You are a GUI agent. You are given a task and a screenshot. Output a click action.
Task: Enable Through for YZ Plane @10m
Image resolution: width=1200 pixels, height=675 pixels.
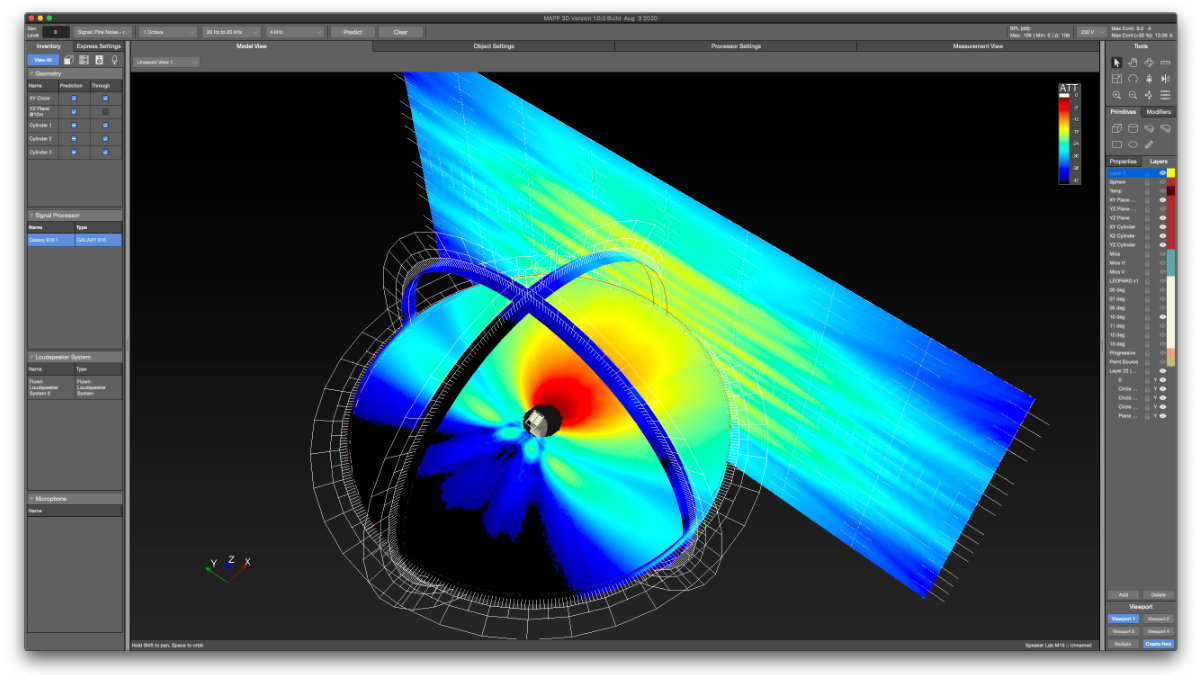tap(105, 111)
